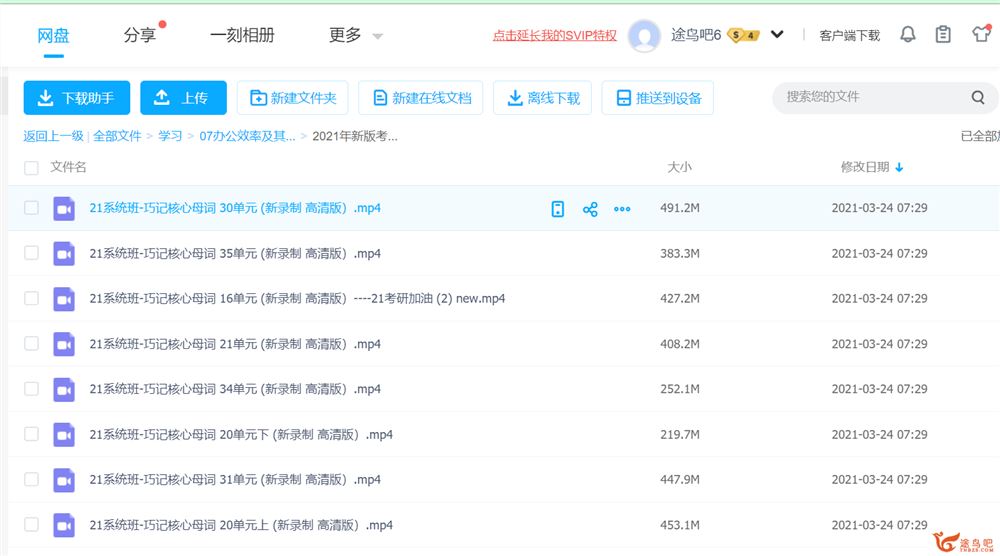Screen dimensions: 1000x556
Task: Click video icon of 34单元 file
Action: (64, 390)
